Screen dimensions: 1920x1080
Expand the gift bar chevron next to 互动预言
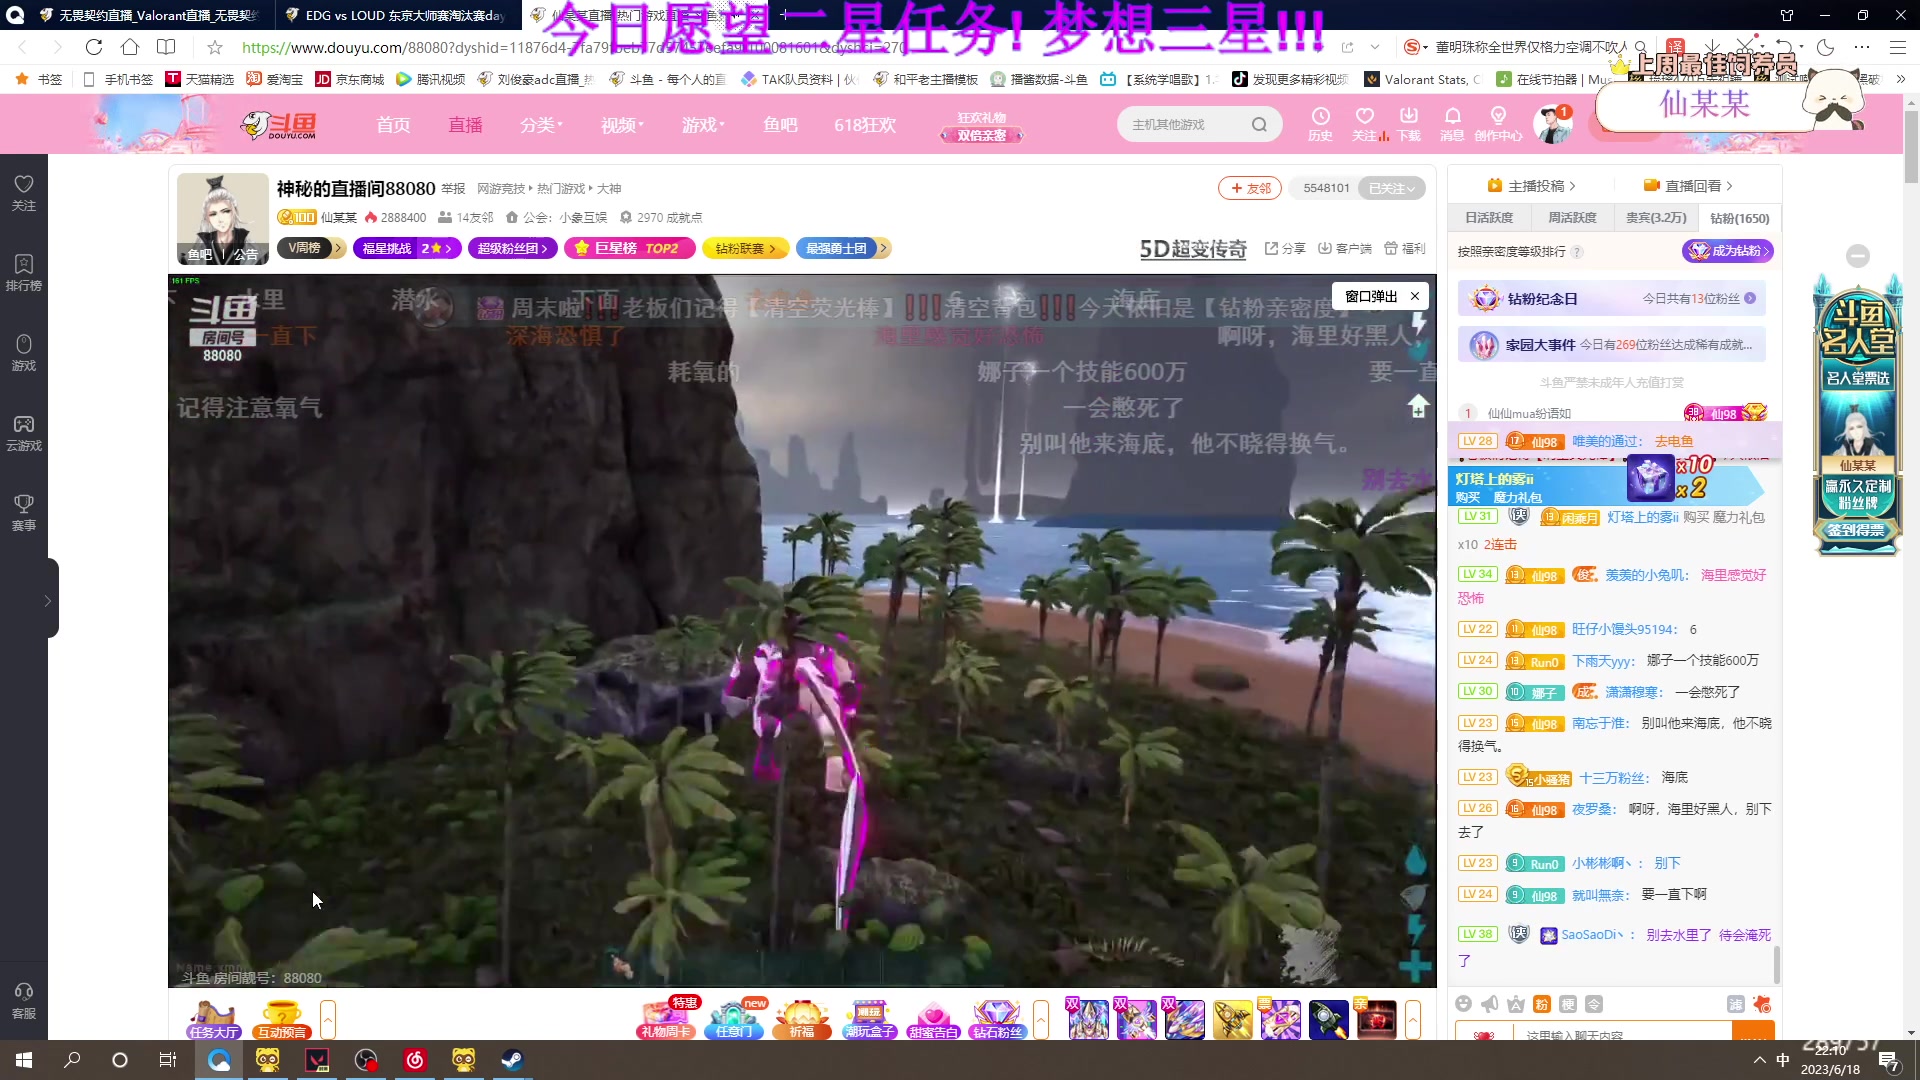point(328,1019)
